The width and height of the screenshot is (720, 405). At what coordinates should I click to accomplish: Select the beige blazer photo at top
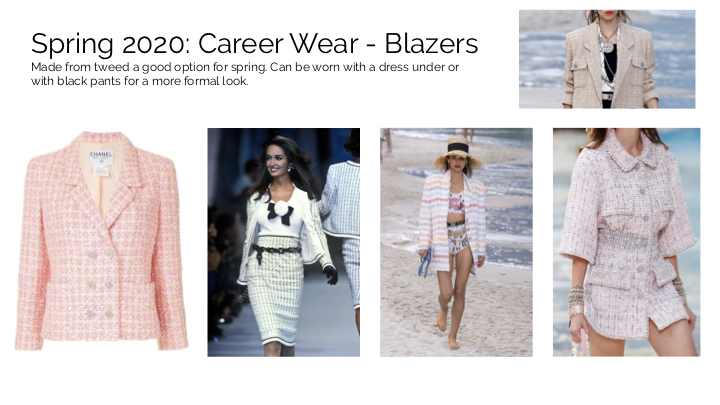click(607, 59)
